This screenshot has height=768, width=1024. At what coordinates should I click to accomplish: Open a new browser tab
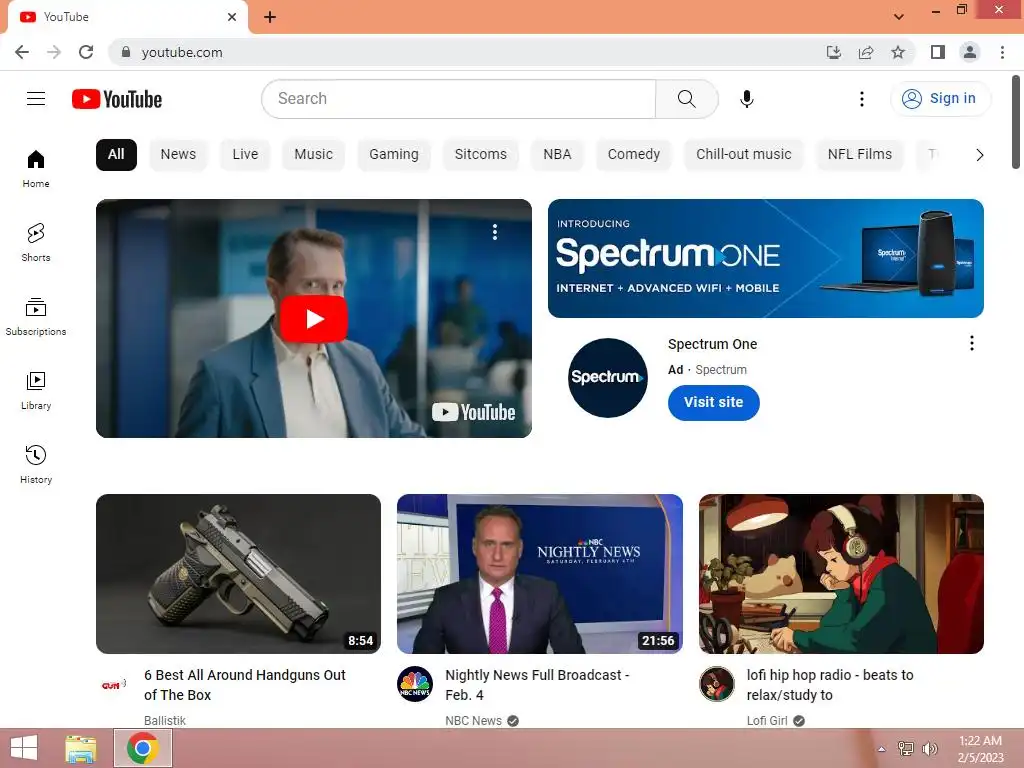(270, 17)
